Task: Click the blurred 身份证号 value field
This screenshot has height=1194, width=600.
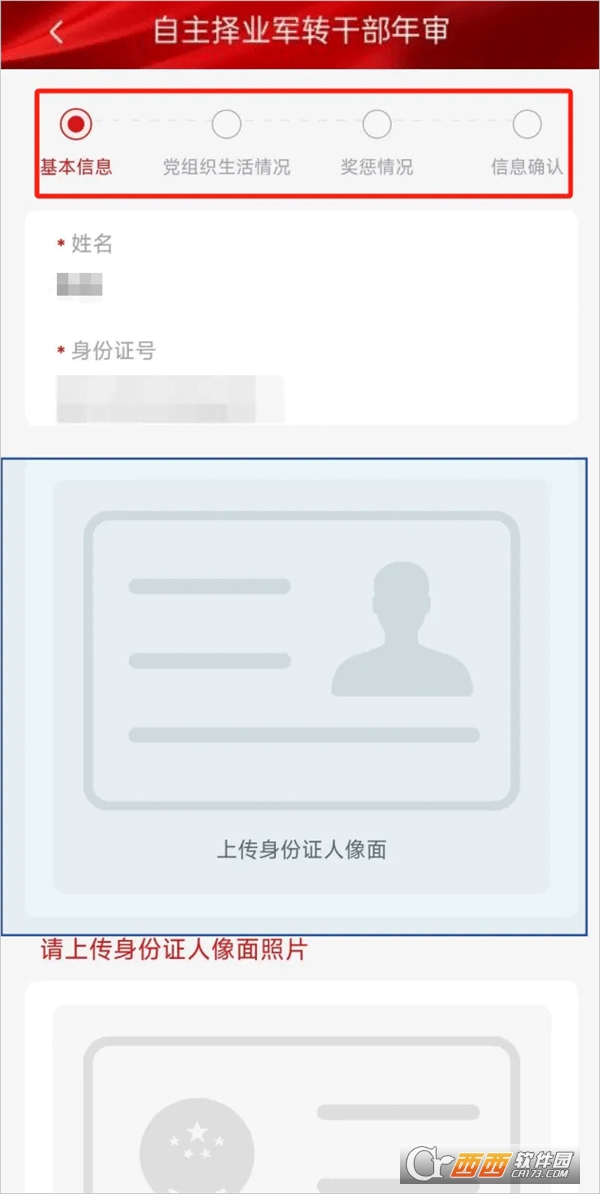Action: point(171,399)
